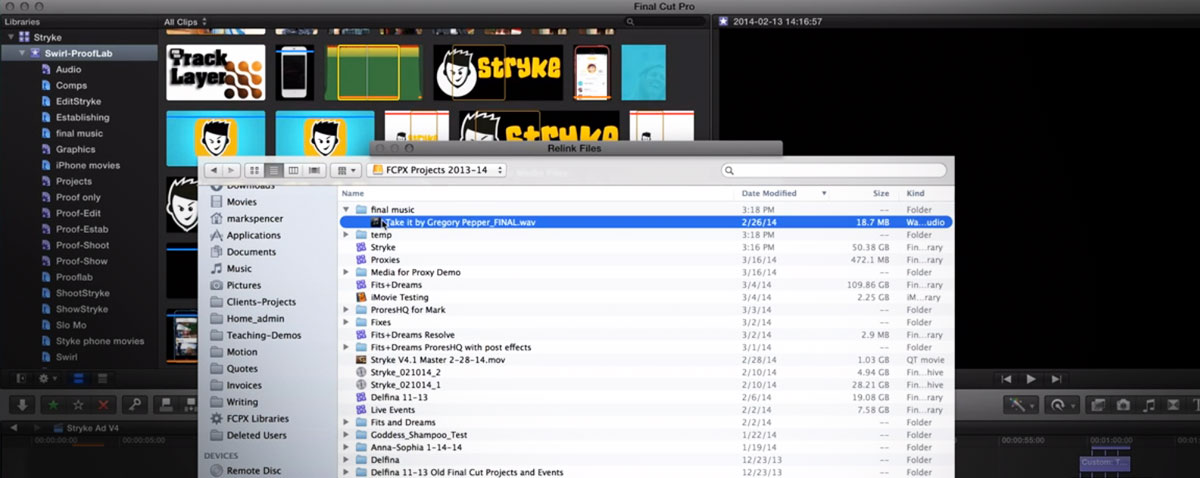Select the Stryke logo clip thumbnail
The width and height of the screenshot is (1200, 478).
click(x=498, y=72)
